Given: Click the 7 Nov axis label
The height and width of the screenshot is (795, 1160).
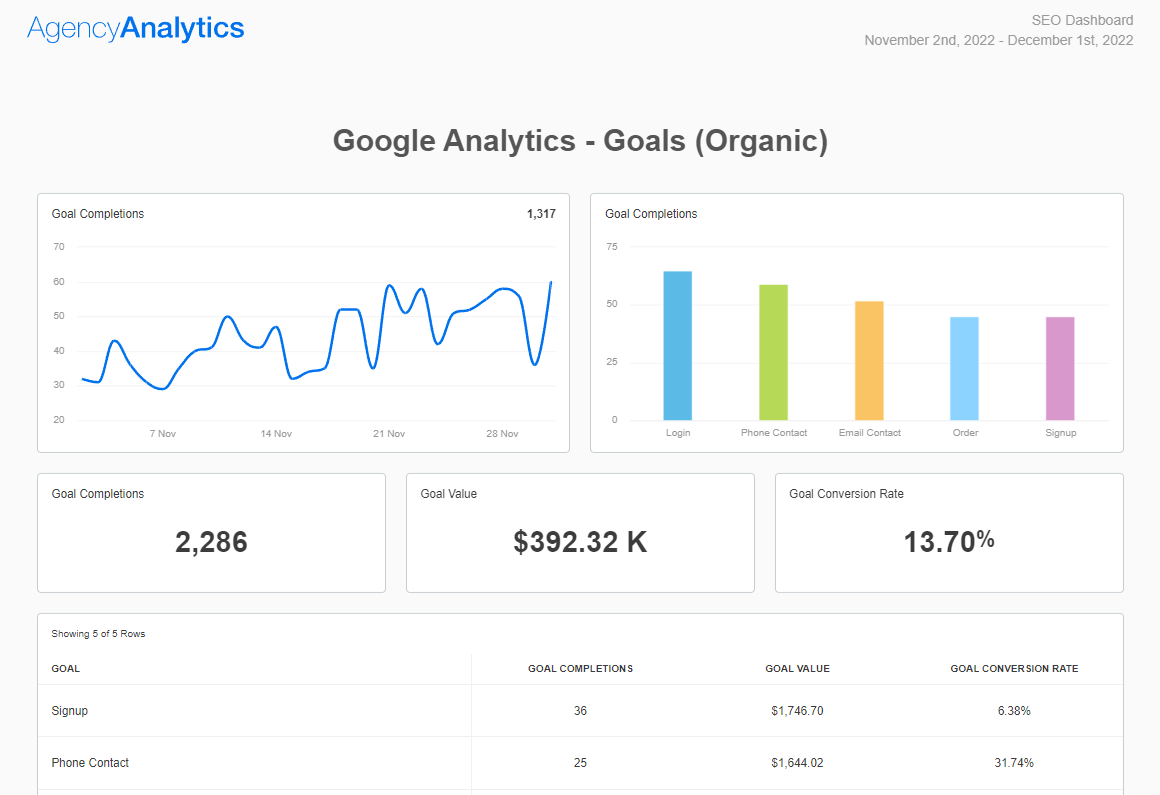Looking at the screenshot, I should click(162, 433).
